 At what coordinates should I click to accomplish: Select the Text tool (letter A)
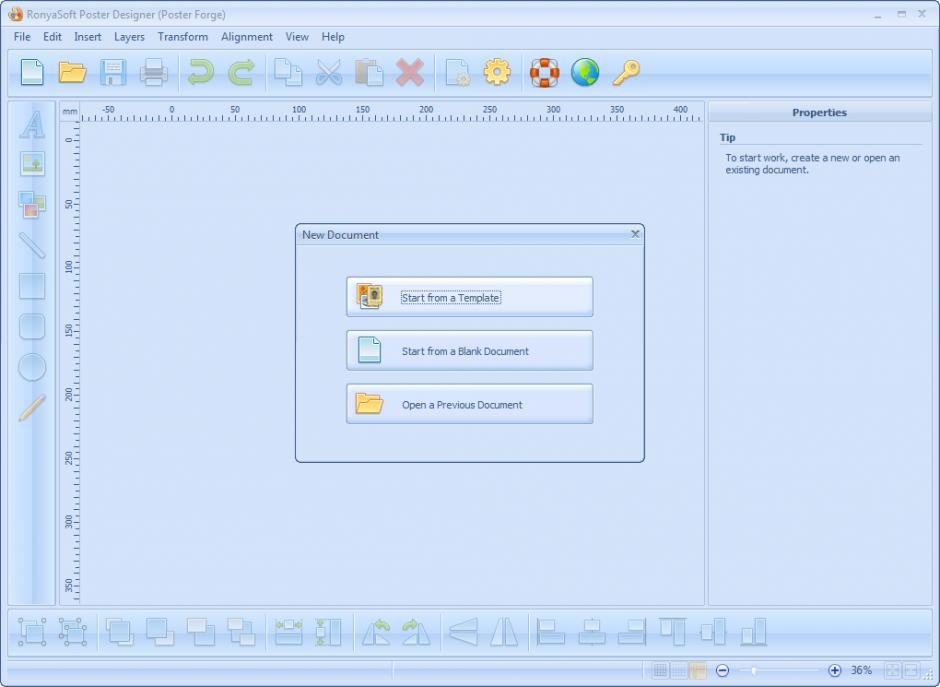(32, 125)
